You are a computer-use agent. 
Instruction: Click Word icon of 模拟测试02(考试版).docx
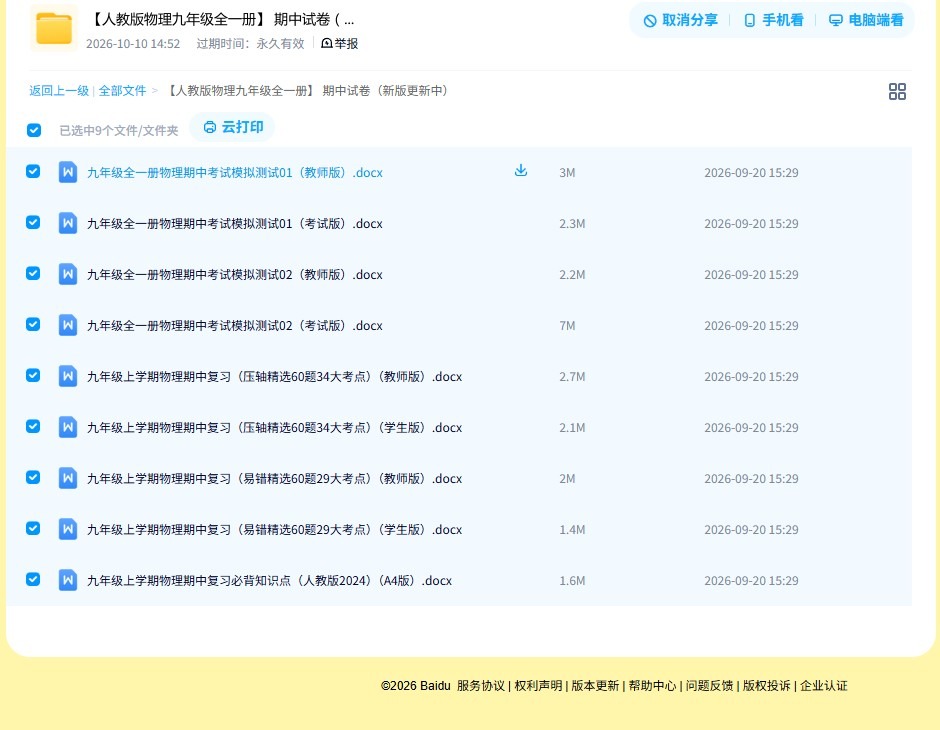pyautogui.click(x=68, y=325)
